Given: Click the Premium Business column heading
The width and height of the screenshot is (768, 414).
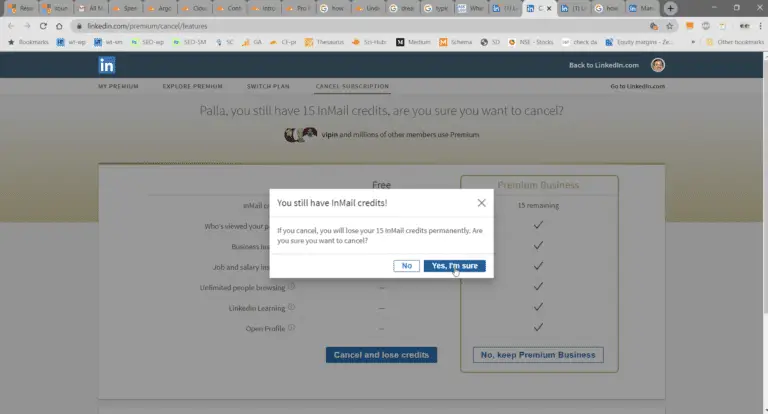Looking at the screenshot, I should 538,185.
